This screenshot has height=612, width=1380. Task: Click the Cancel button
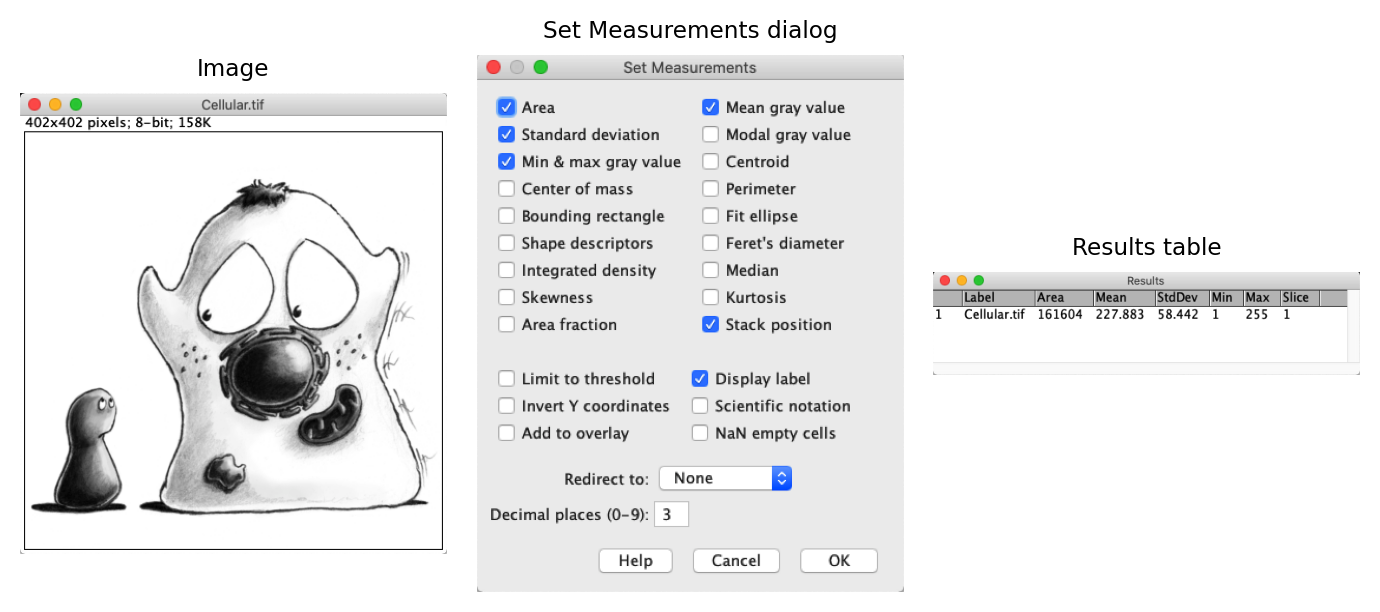coord(736,561)
